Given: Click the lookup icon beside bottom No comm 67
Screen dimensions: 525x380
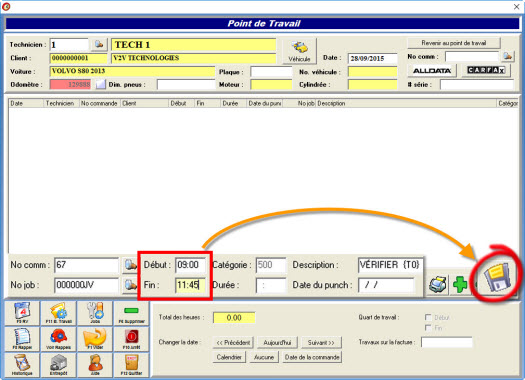Looking at the screenshot, I should tap(130, 265).
